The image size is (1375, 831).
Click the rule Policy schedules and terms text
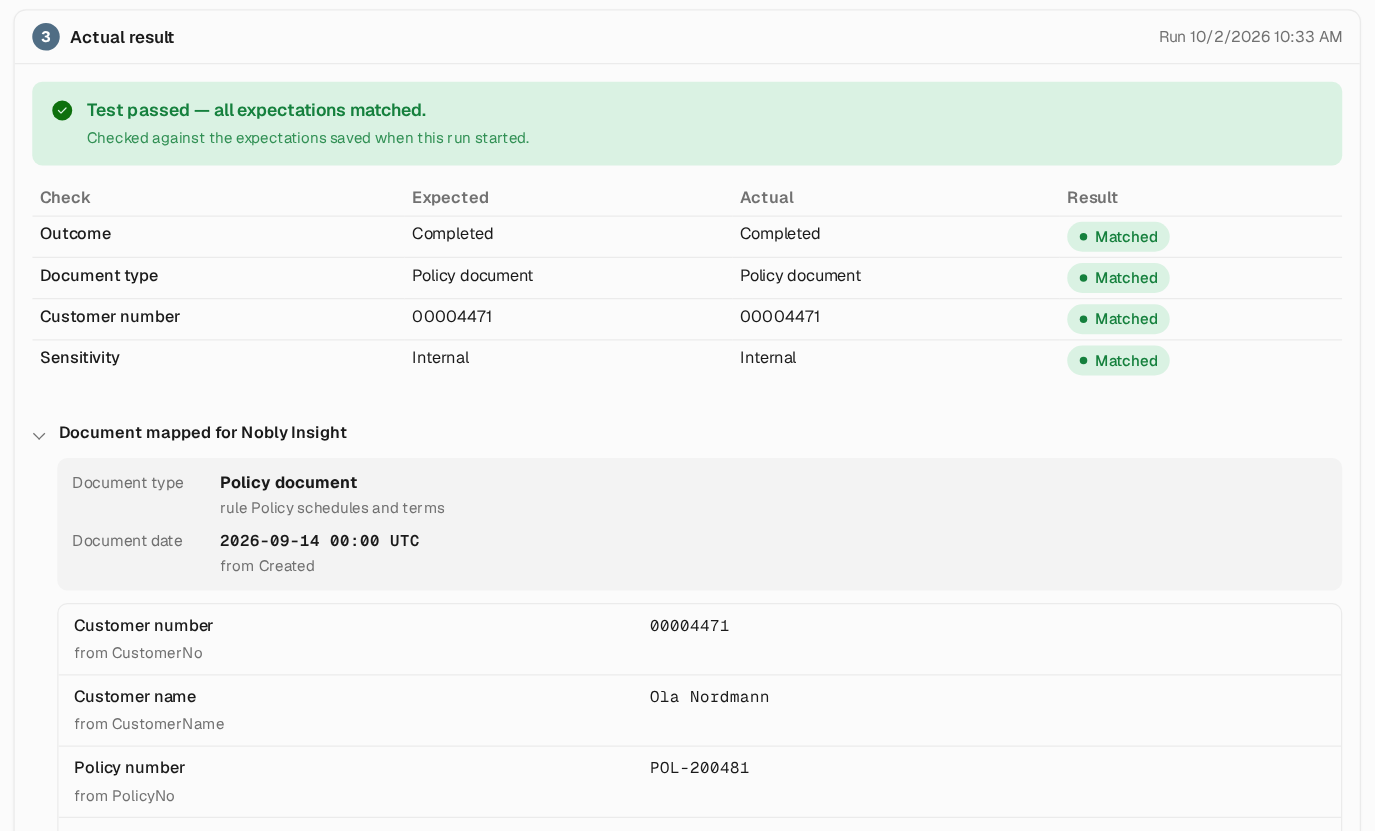pyautogui.click(x=332, y=508)
